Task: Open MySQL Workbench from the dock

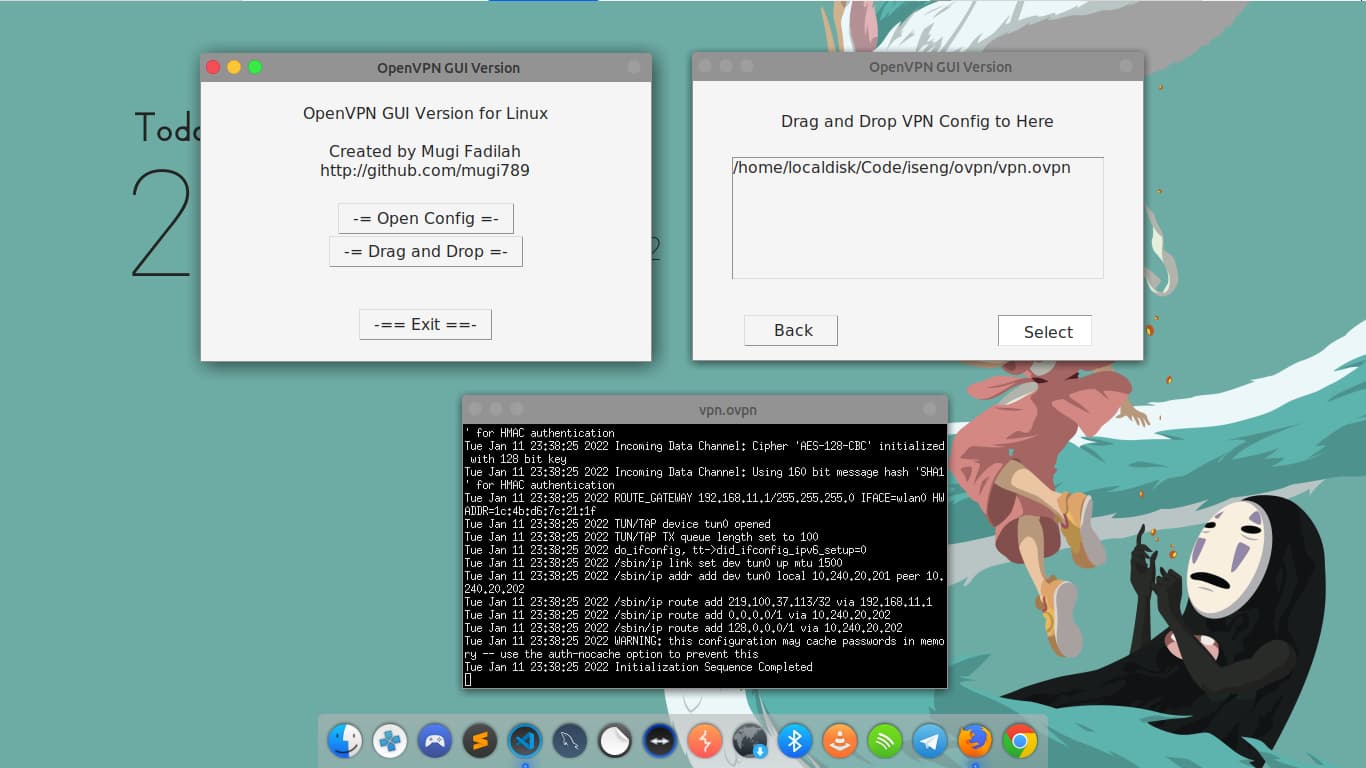Action: point(570,740)
